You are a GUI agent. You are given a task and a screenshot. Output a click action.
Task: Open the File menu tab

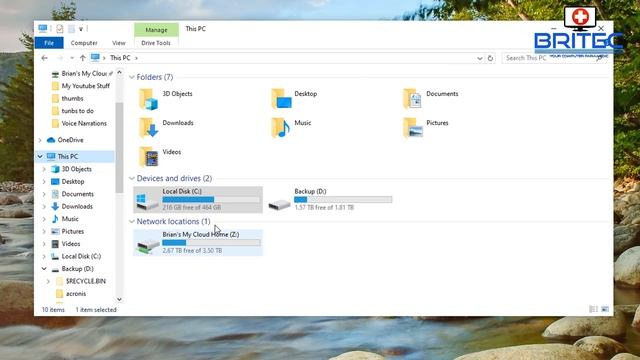click(49, 43)
